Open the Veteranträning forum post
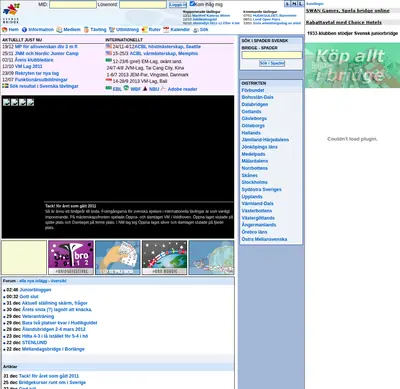400x389 pixels. pyautogui.click(x=38, y=316)
